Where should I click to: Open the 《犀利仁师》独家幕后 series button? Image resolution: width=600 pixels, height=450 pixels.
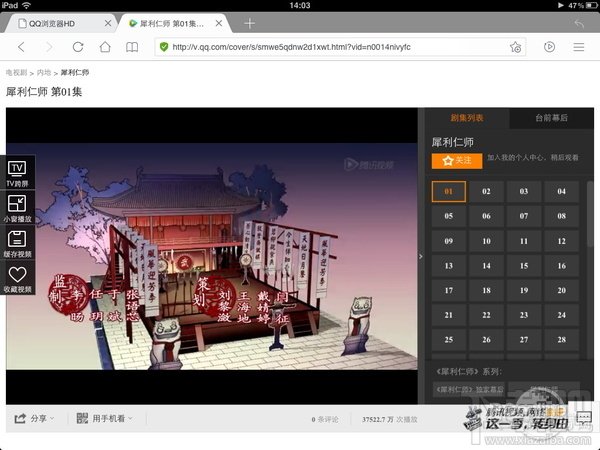click(x=469, y=390)
